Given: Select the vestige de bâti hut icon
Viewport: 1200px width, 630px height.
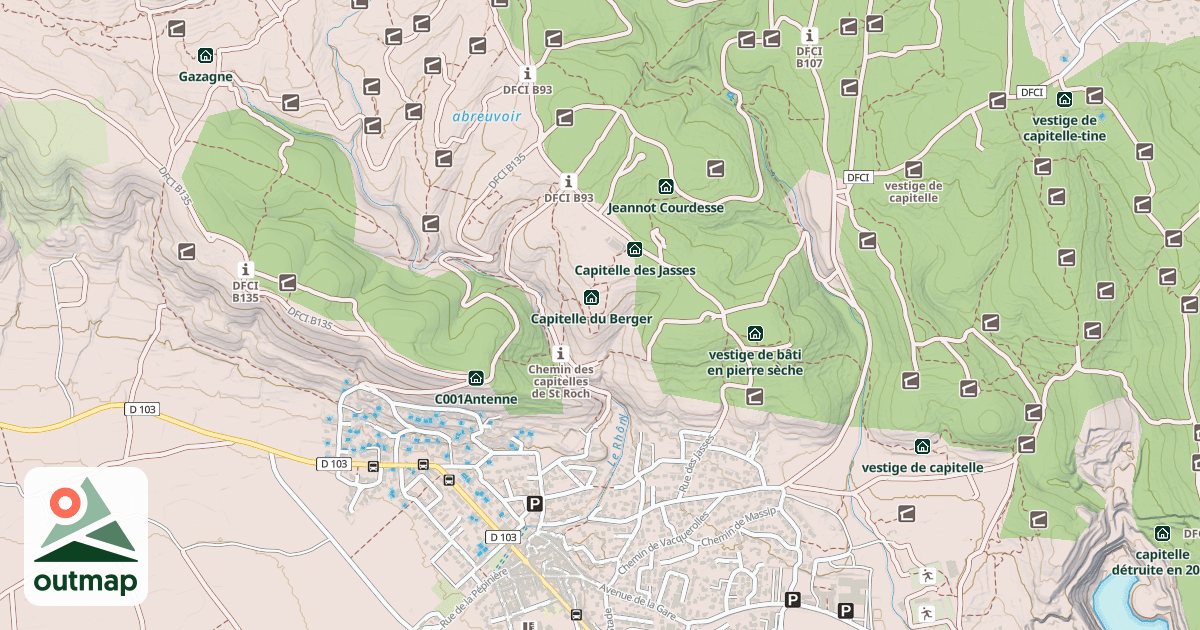Looking at the screenshot, I should (x=755, y=333).
